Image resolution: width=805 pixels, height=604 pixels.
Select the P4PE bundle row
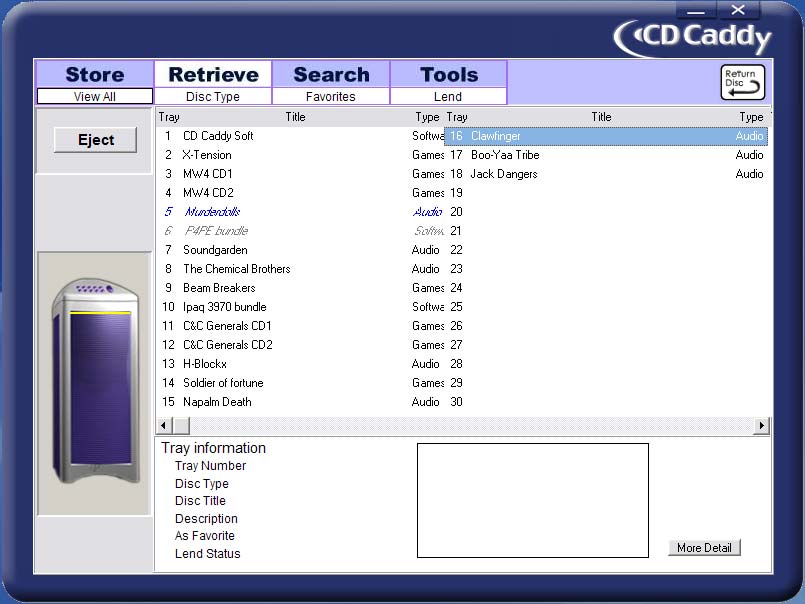tap(300, 231)
